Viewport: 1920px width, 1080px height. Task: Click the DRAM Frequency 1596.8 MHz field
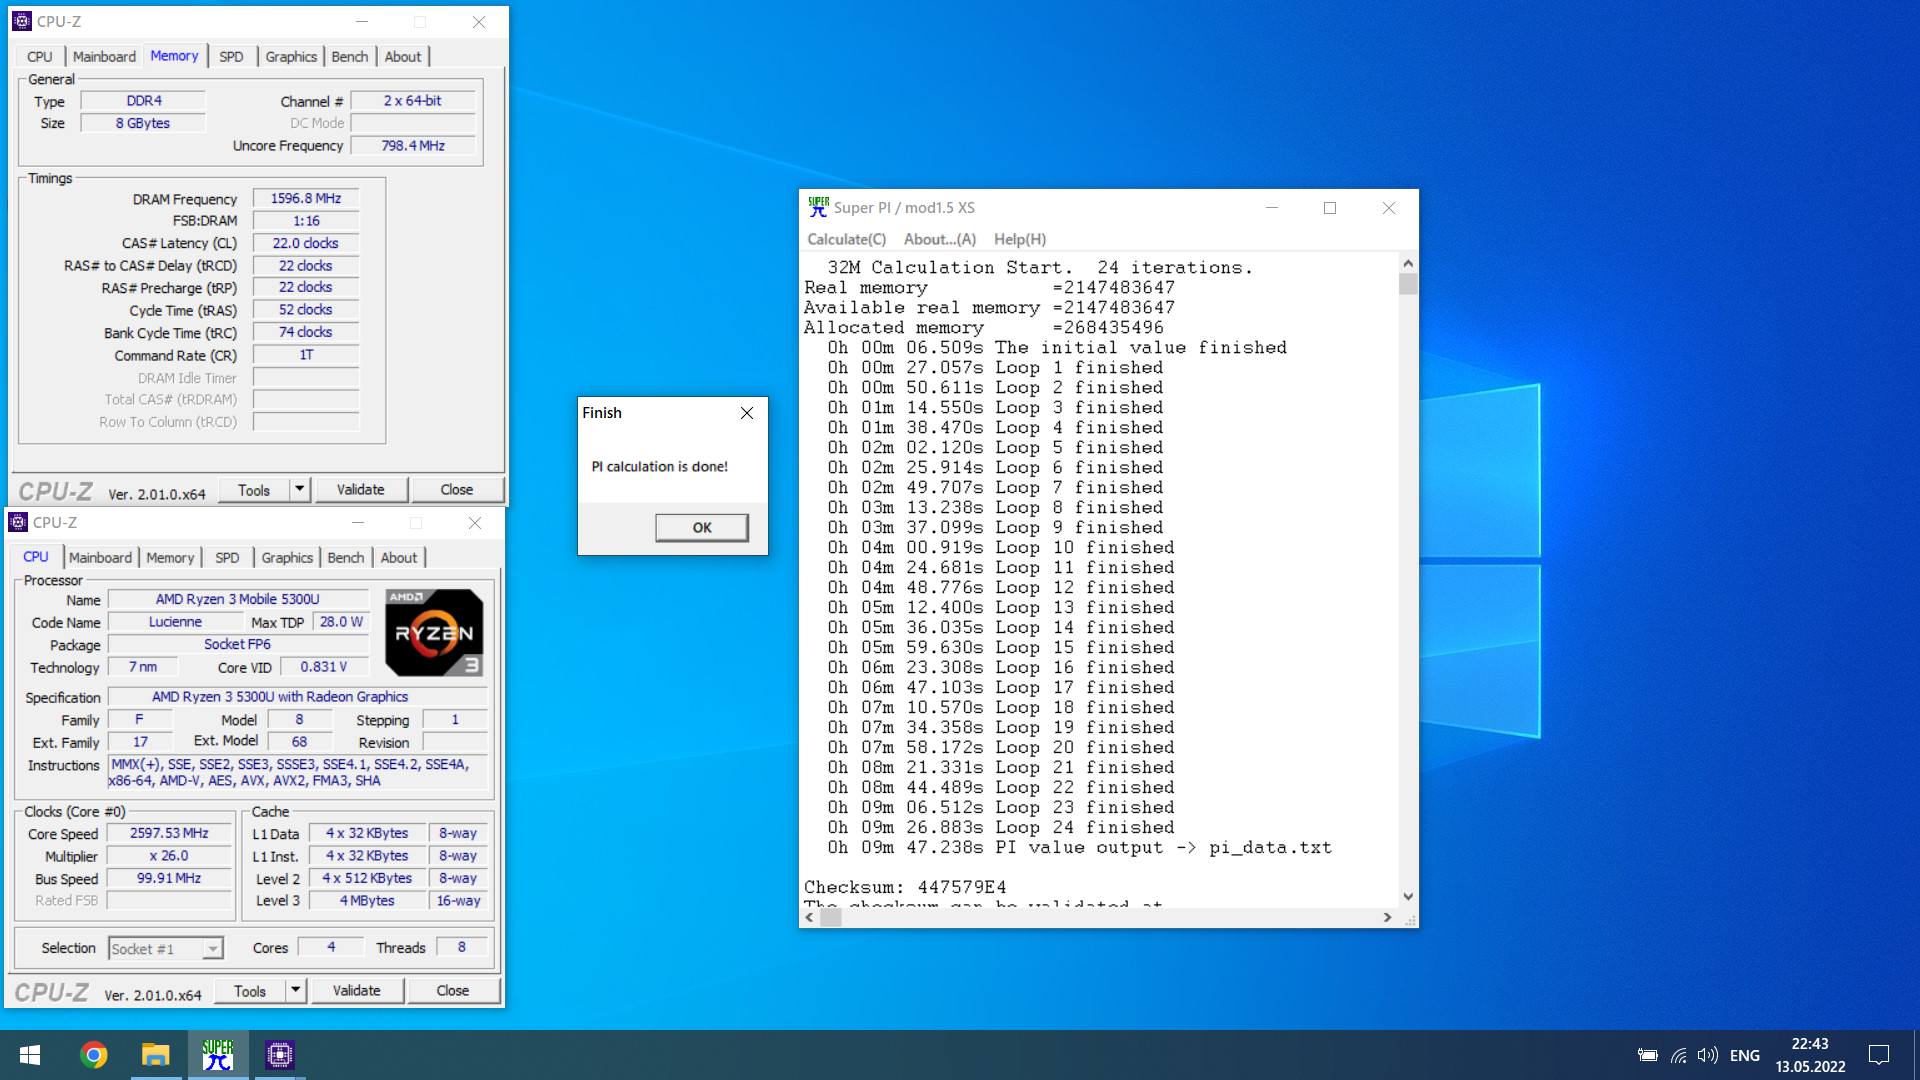306,198
